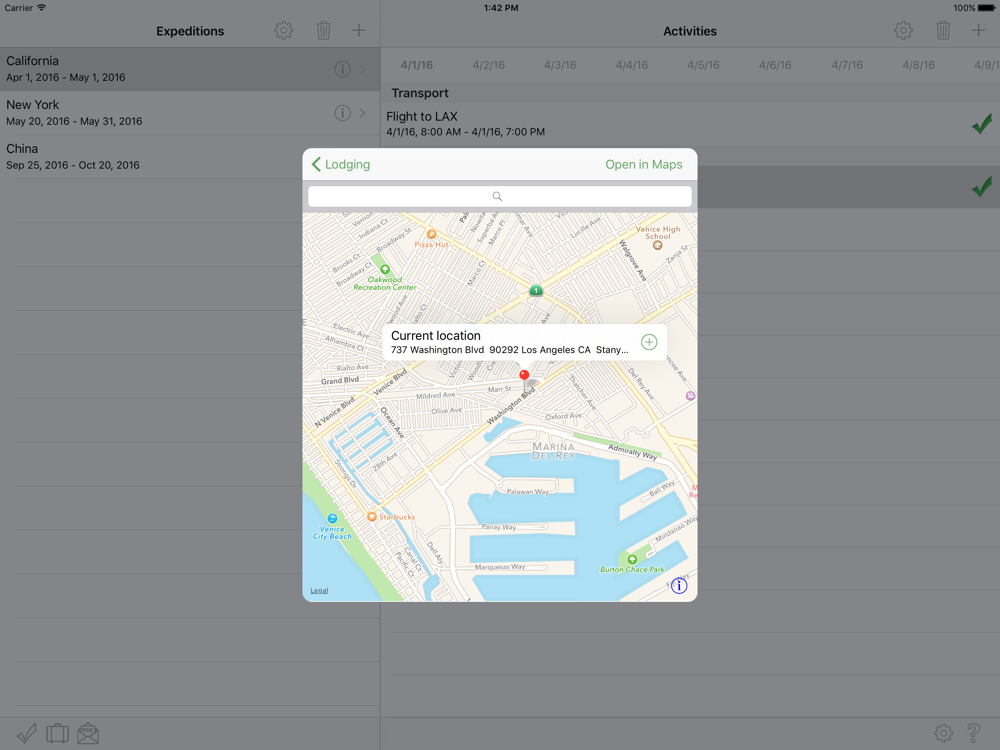Toggle checkmark on the highlighted activity row
The width and height of the screenshot is (1000, 750).
coord(981,187)
